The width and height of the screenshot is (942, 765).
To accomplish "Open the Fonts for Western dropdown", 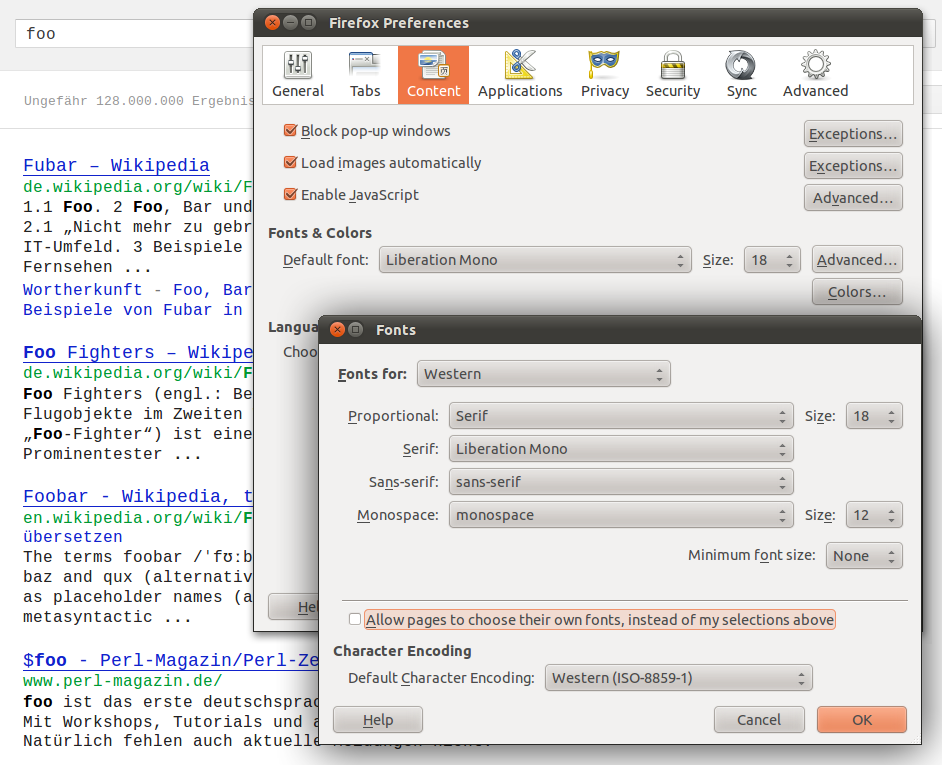I will 543,374.
